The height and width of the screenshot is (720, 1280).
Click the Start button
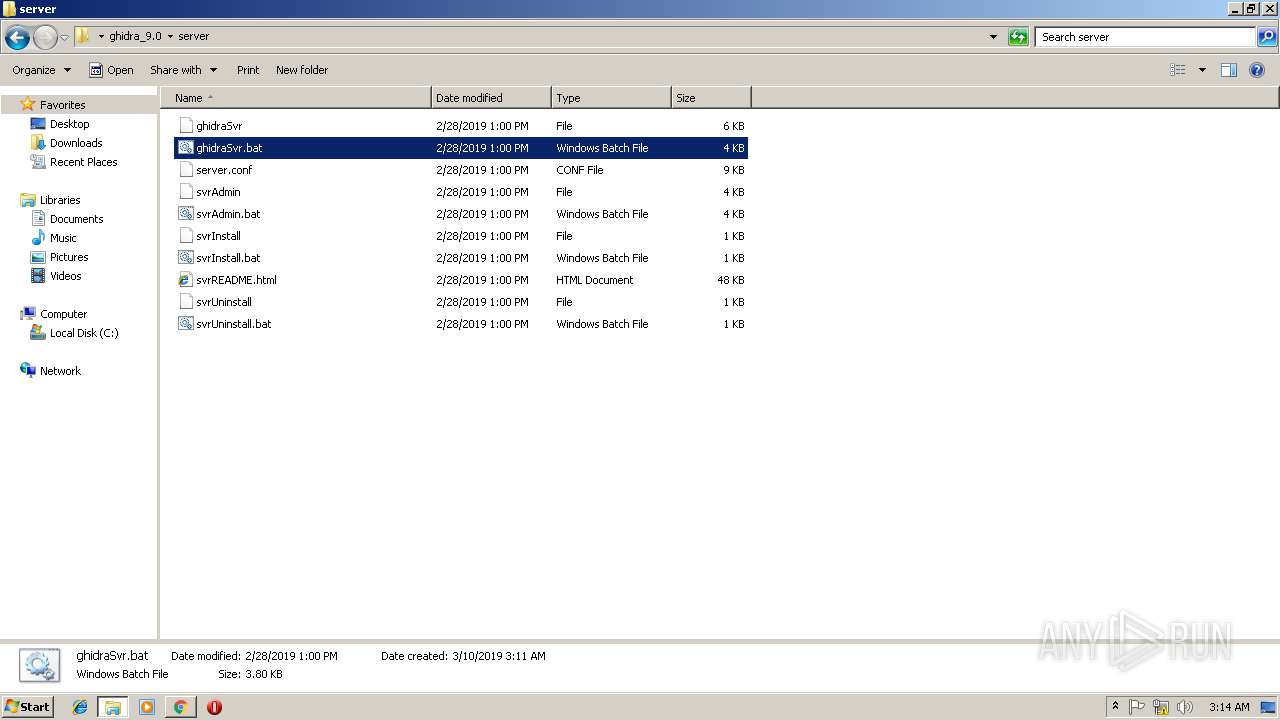28,707
